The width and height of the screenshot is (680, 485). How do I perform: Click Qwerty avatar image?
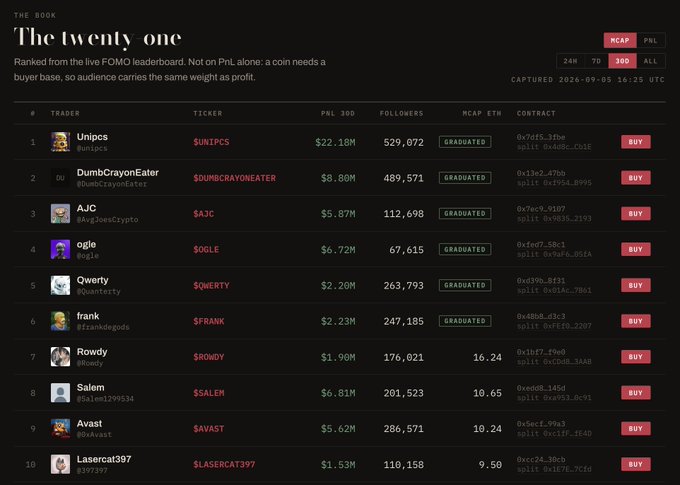click(x=60, y=285)
